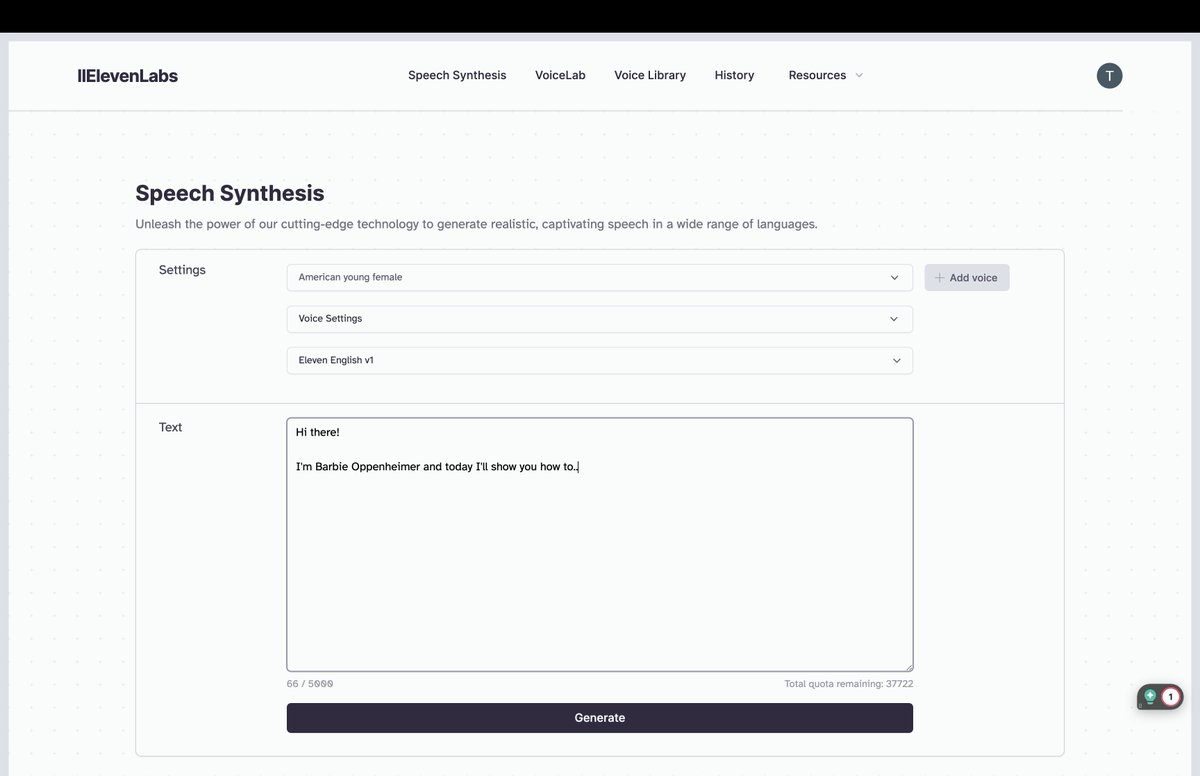Click the 'Text' section label
Screen dimensions: 1200x776
(171, 427)
